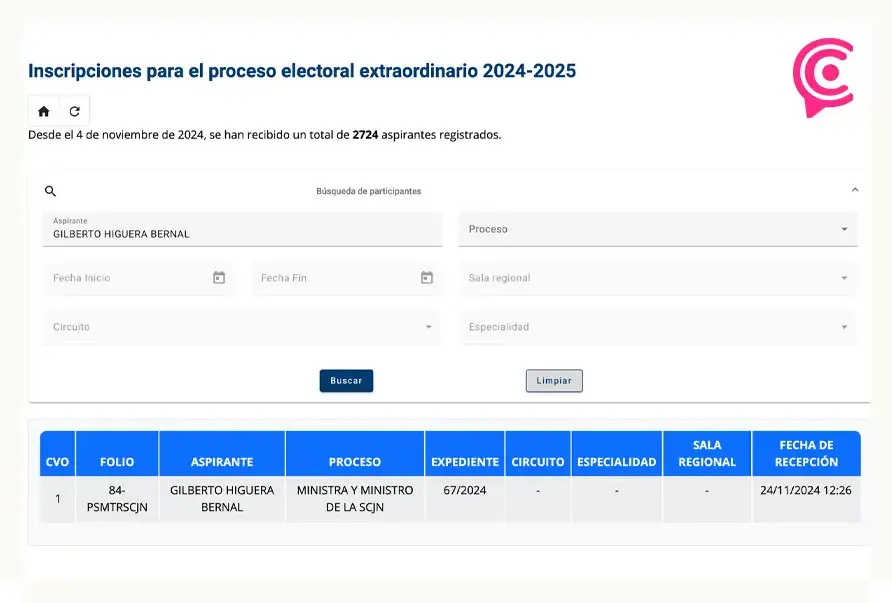Open the Proceso dropdown

(658, 229)
